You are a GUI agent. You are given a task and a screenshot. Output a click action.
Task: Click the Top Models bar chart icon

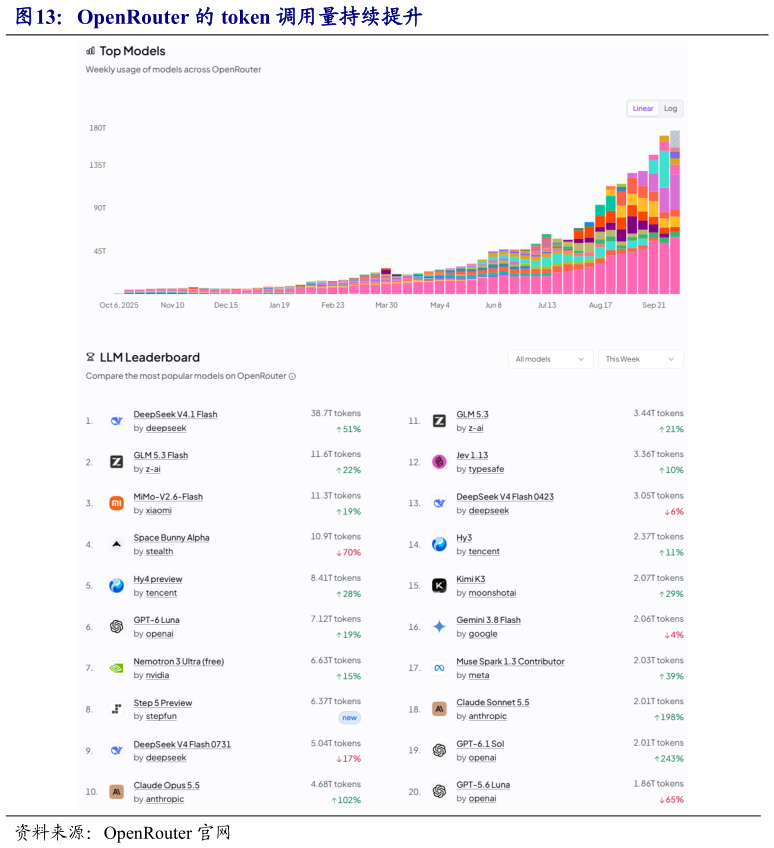[x=90, y=51]
